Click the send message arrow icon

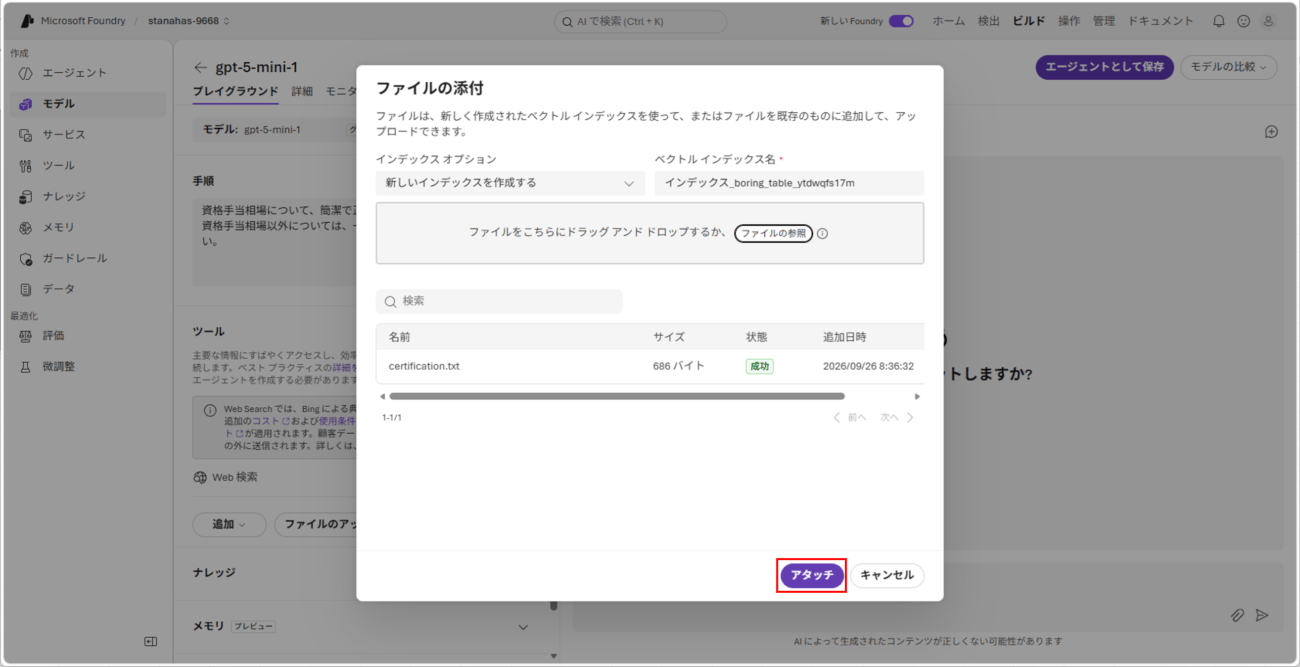tap(1262, 615)
